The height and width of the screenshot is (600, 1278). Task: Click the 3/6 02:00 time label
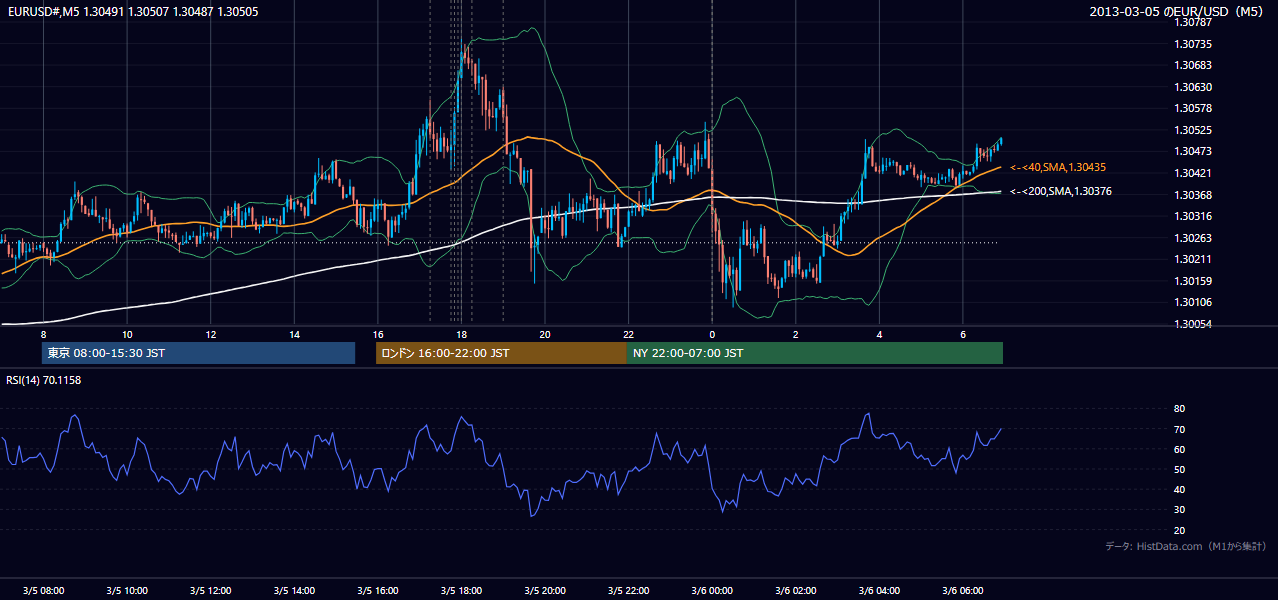click(x=796, y=590)
